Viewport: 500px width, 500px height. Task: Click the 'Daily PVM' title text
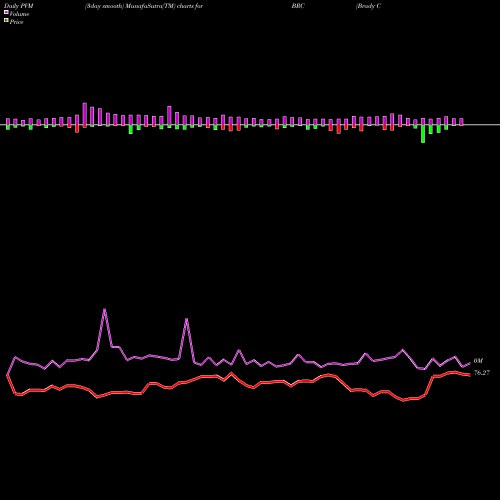point(19,6)
